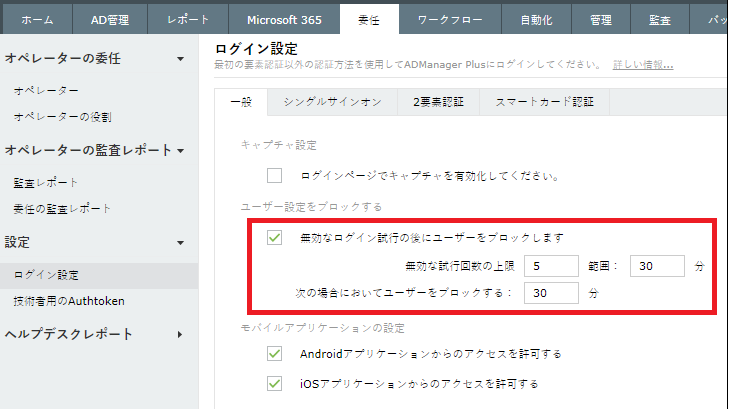Click the ユーザー設定をブロックする section label

pos(311,207)
